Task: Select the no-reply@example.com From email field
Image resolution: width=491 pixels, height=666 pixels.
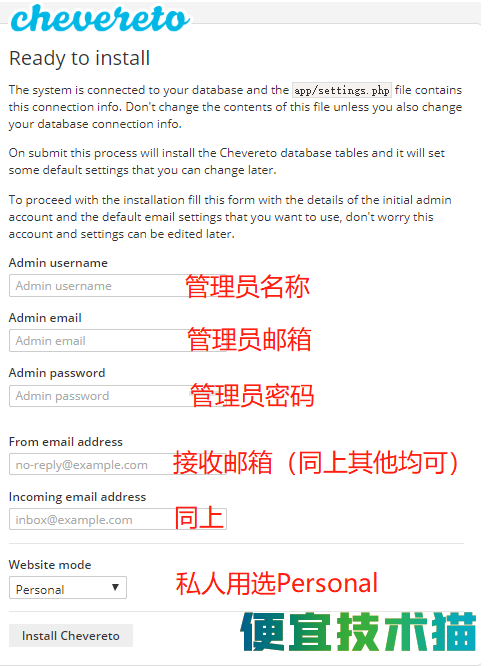Action: click(118, 464)
